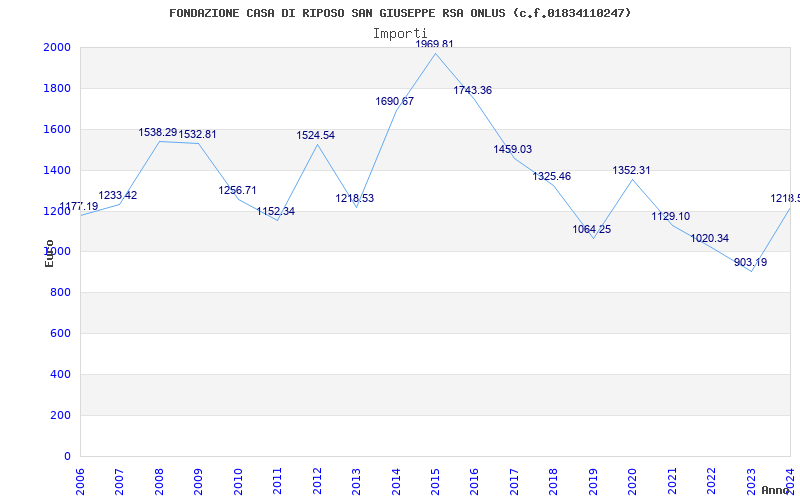
Task: Click the Euro y-axis title
Action: click(49, 253)
